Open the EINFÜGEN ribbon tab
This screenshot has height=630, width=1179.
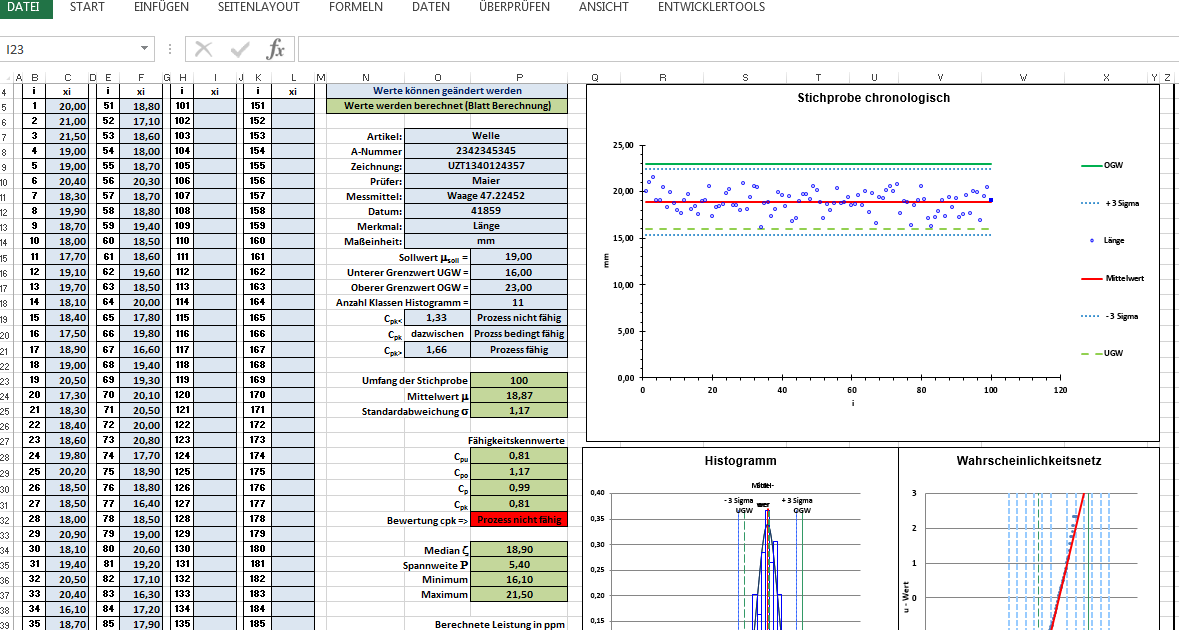click(x=162, y=8)
